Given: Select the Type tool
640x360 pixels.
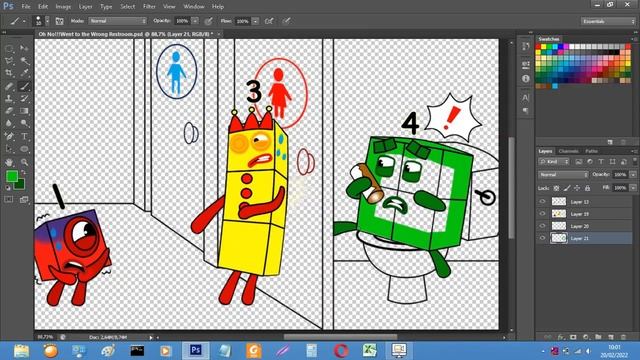Looking at the screenshot, I should click(x=24, y=136).
